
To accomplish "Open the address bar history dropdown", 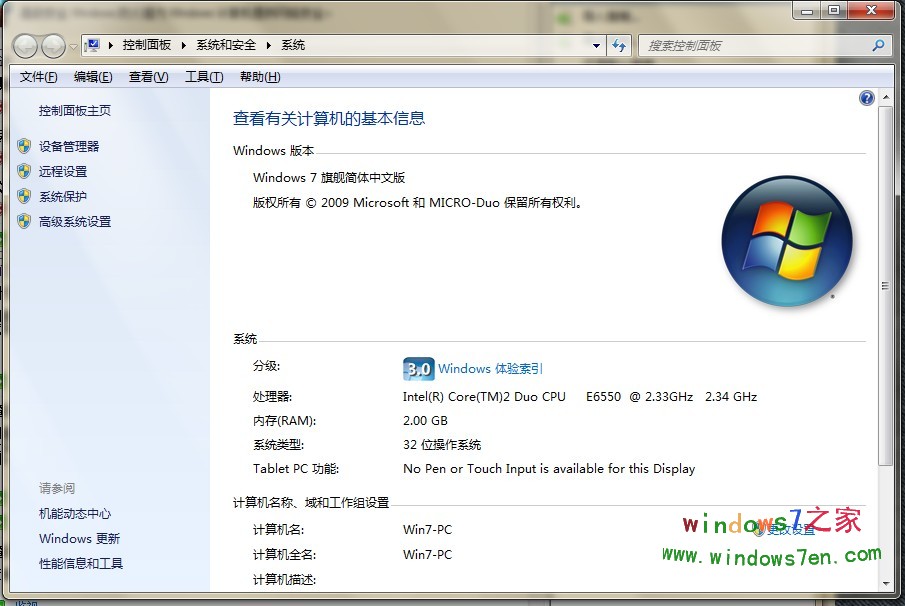I will 596,46.
